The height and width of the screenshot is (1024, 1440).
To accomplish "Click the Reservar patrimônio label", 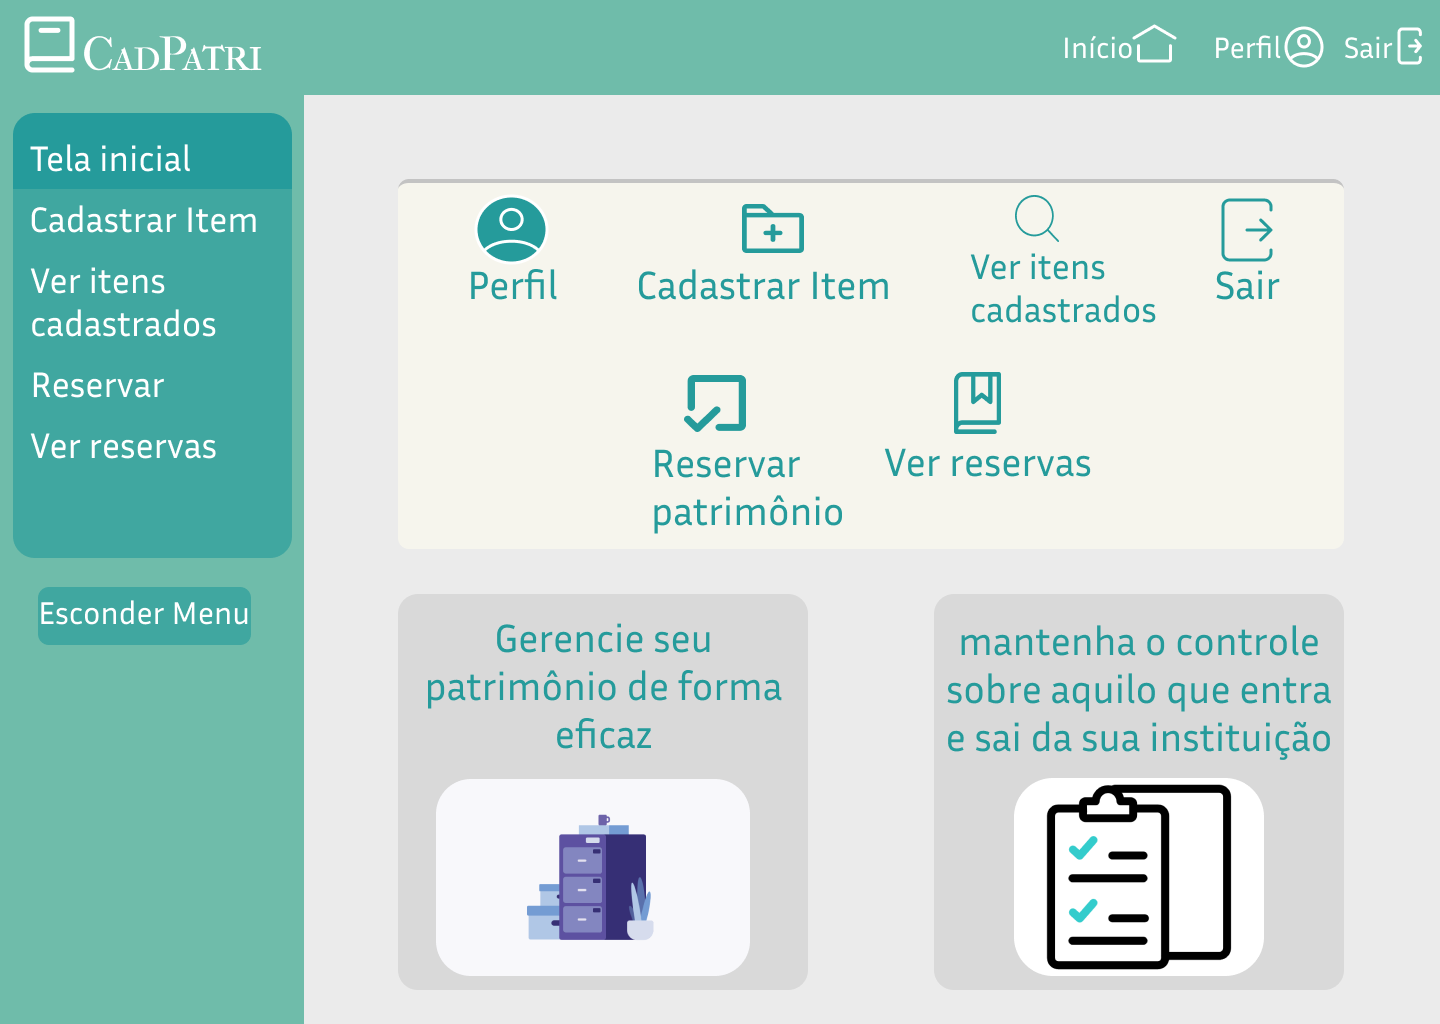I will coord(747,488).
